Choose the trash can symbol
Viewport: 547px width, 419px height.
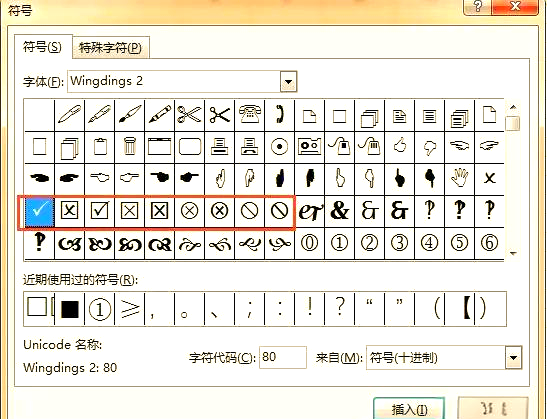129,147
